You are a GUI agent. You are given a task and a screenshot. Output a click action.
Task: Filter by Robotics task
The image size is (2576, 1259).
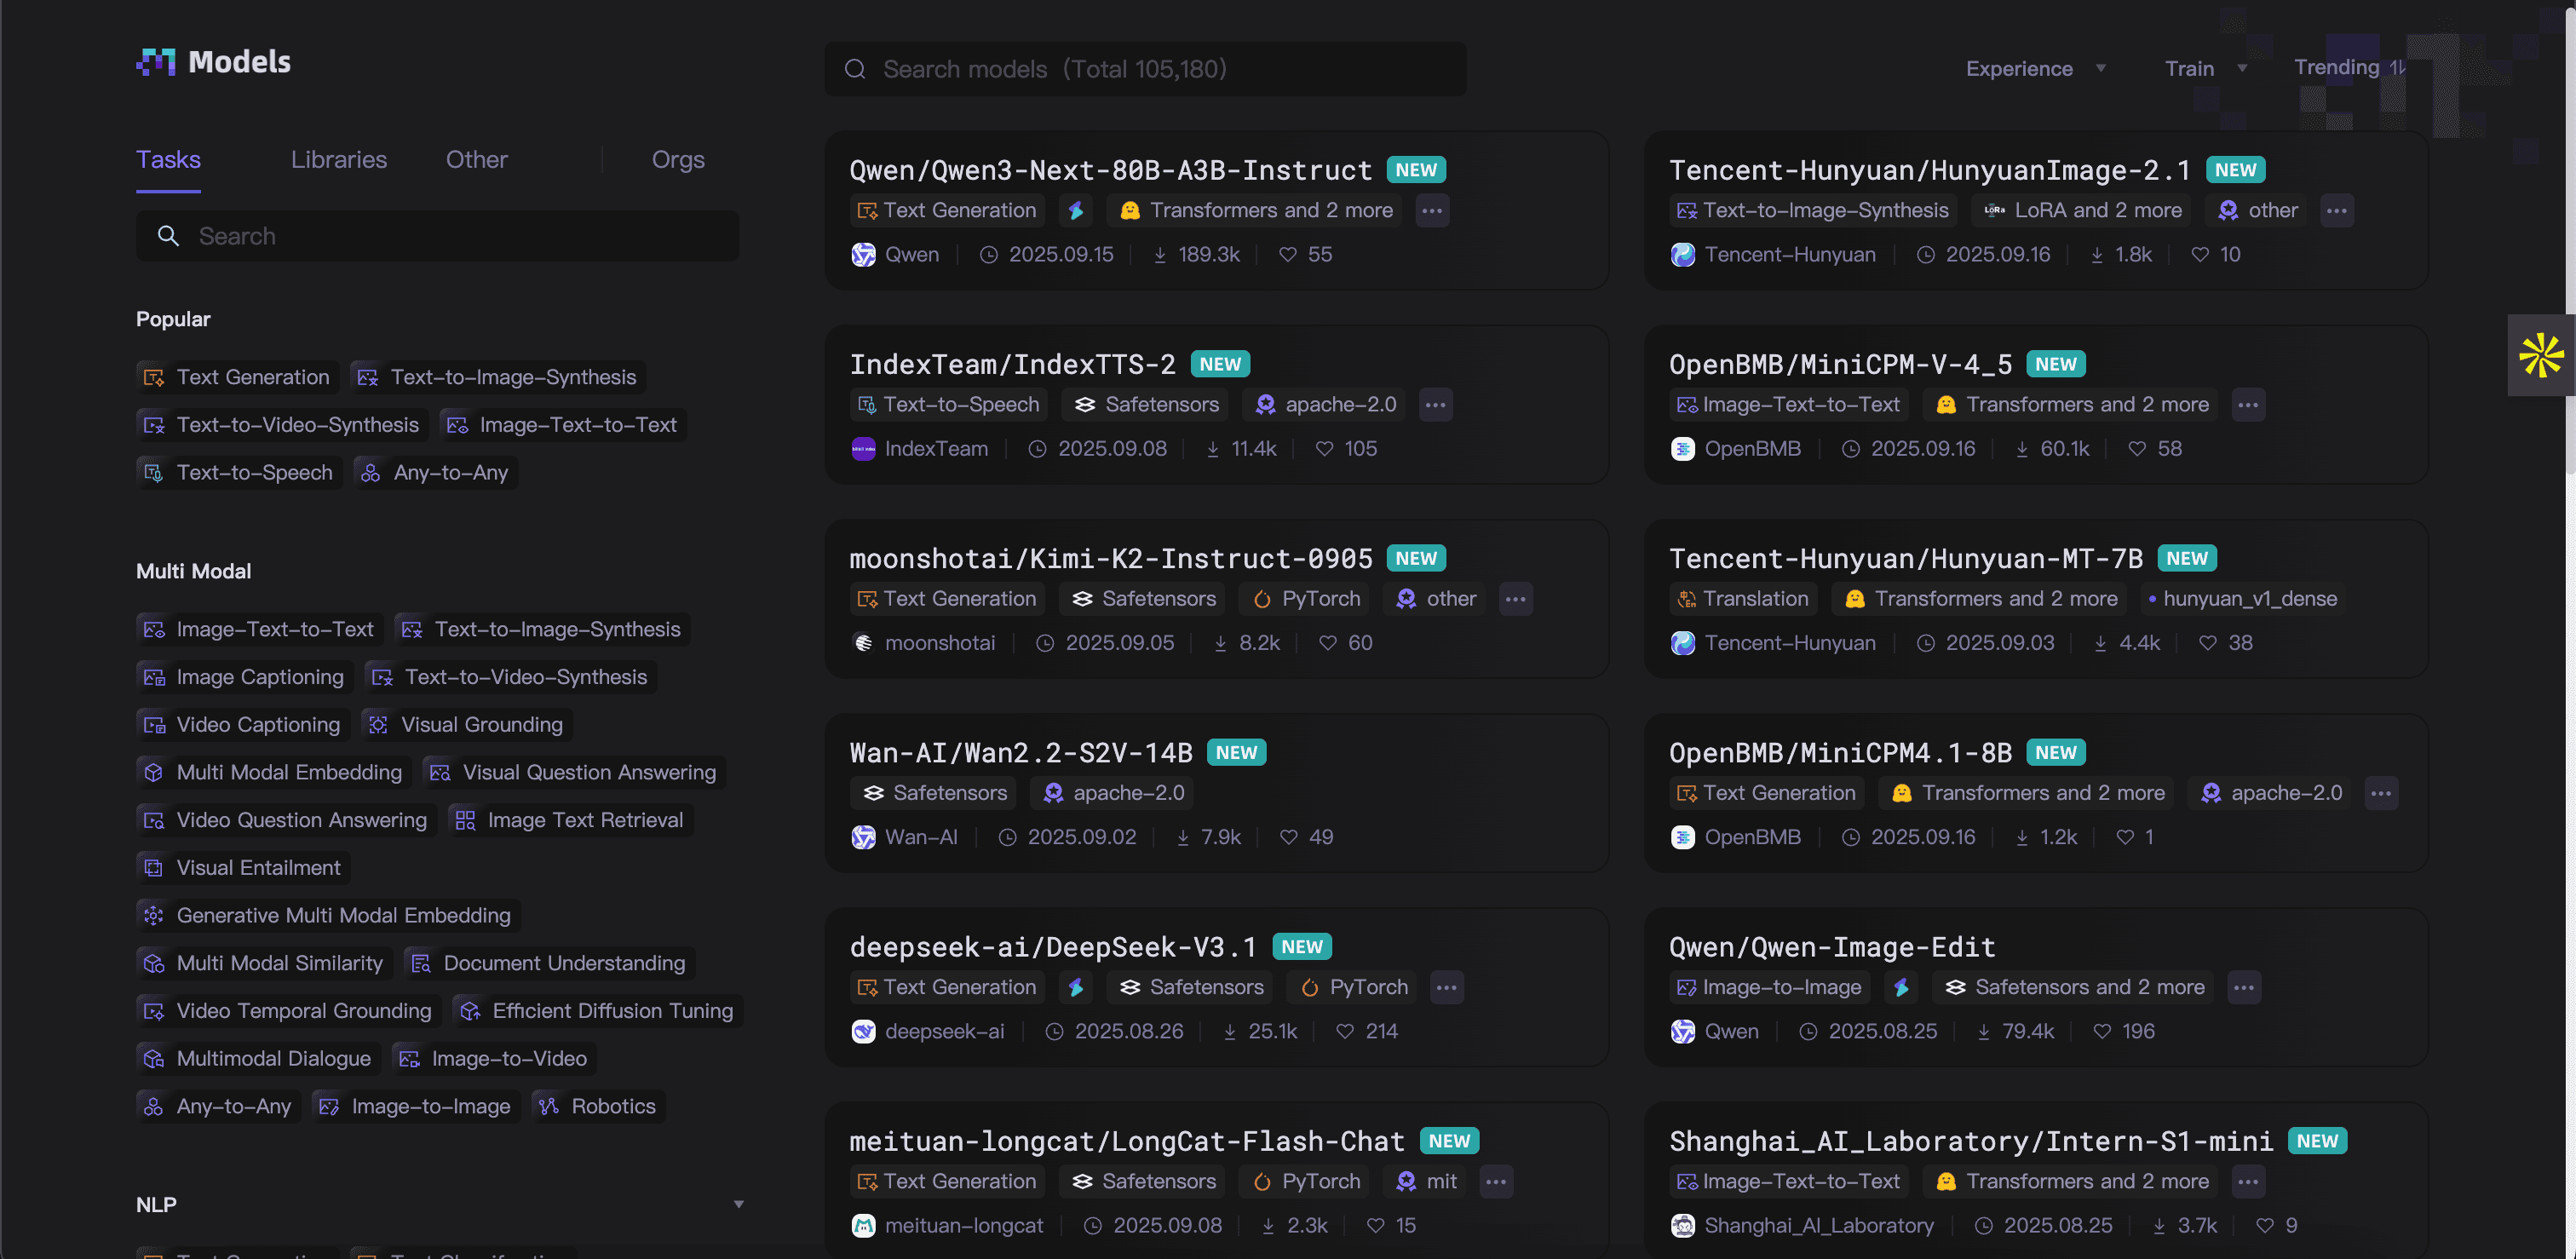(598, 1106)
